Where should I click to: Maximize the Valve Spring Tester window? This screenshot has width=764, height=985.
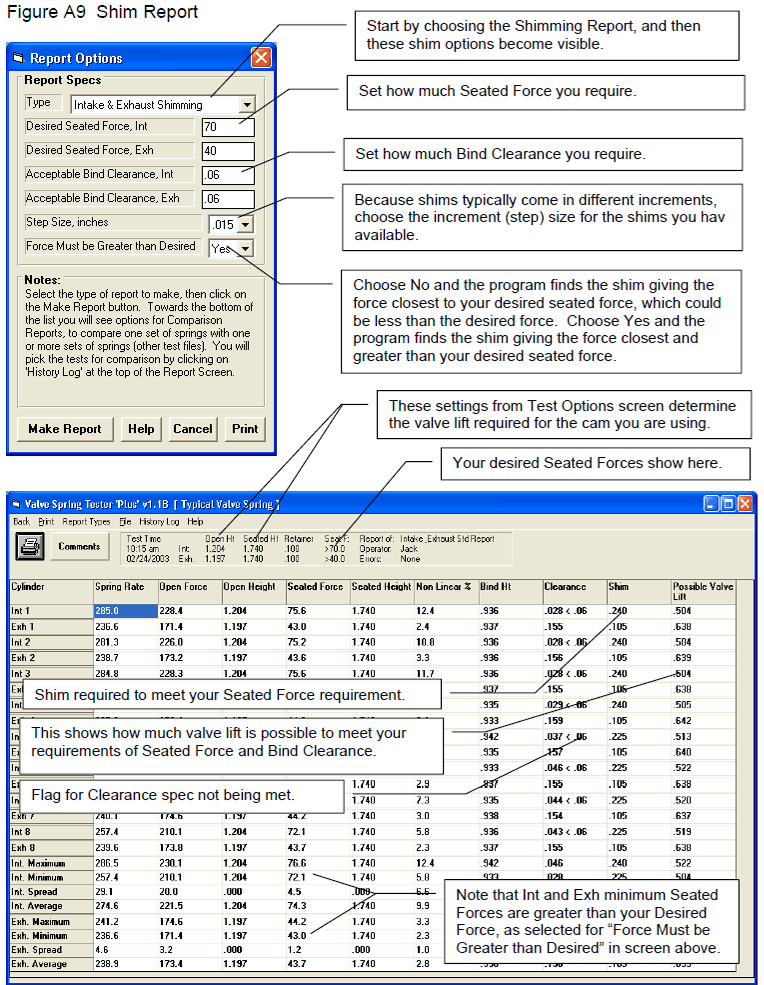point(728,503)
